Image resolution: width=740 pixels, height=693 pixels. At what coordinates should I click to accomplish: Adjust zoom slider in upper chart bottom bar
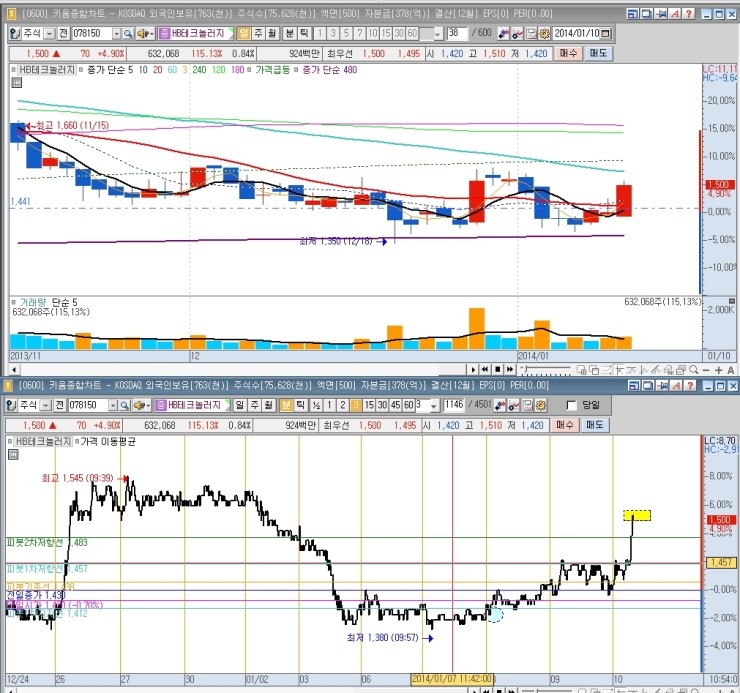[545, 370]
